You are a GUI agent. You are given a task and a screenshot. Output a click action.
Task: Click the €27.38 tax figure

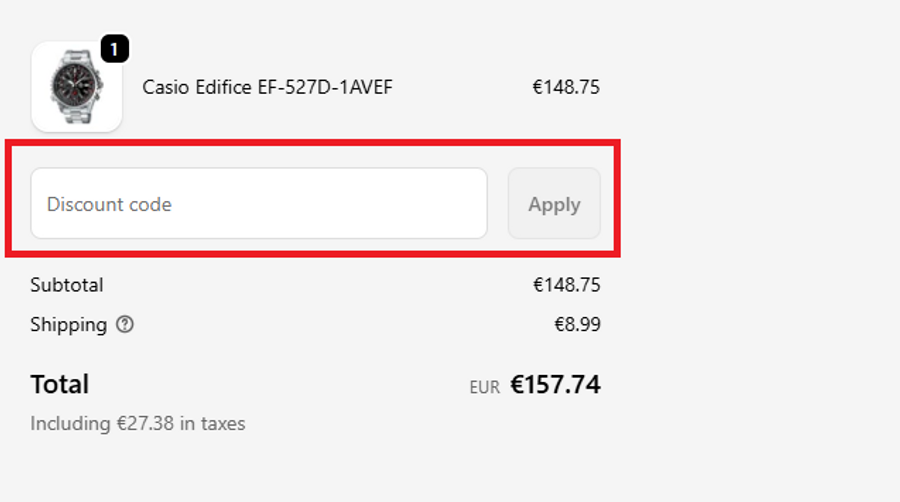(145, 424)
